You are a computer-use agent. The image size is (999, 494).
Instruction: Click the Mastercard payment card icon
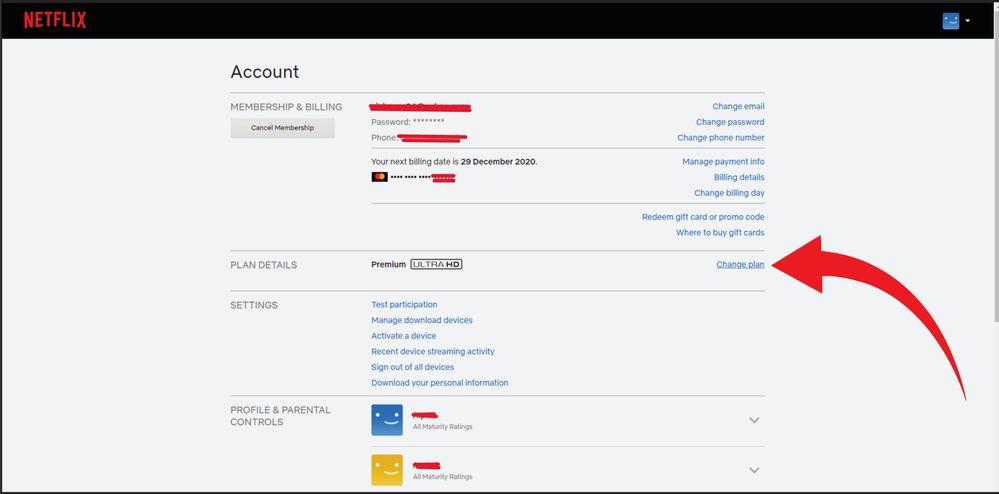[x=379, y=177]
